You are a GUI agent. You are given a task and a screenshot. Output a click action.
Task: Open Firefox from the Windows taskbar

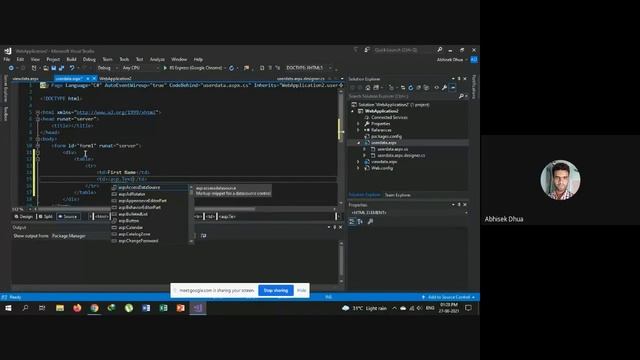(x=77, y=308)
